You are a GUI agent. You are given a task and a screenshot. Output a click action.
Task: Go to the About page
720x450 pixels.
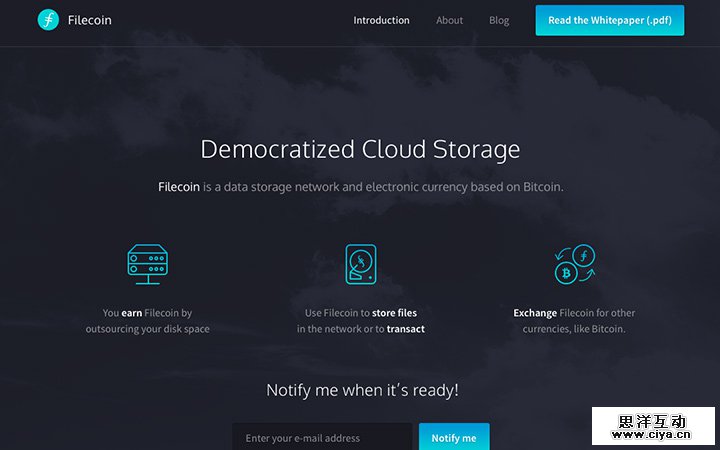point(450,20)
